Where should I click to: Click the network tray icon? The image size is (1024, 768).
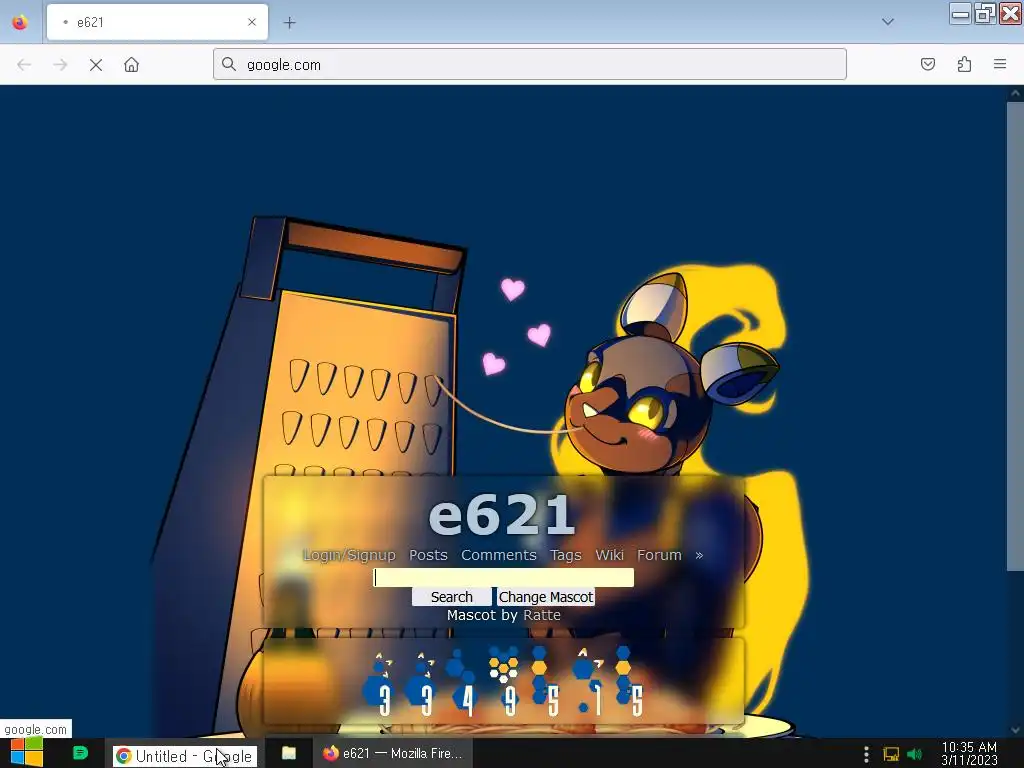(891, 754)
